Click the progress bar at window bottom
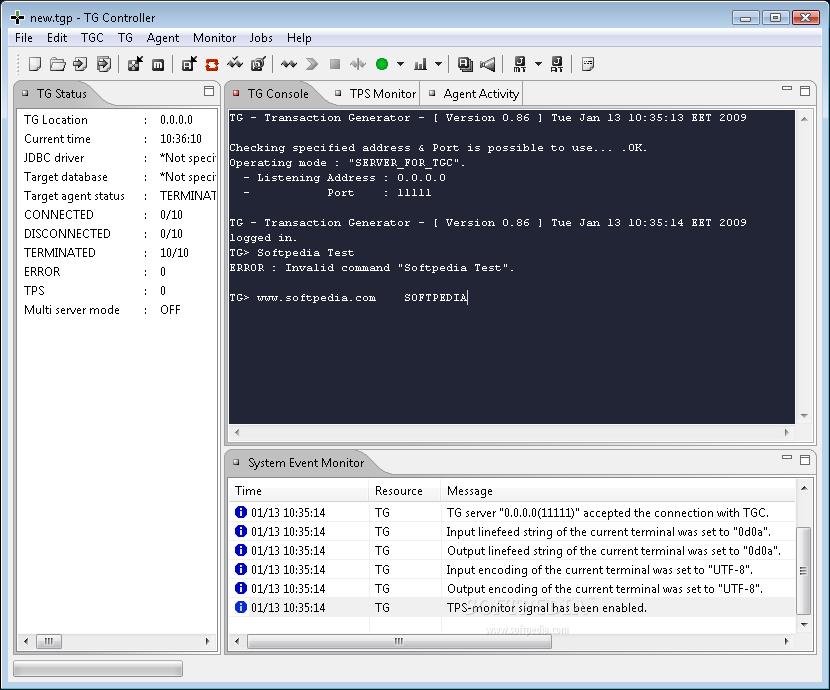Screen dimensions: 830x690 point(98,668)
